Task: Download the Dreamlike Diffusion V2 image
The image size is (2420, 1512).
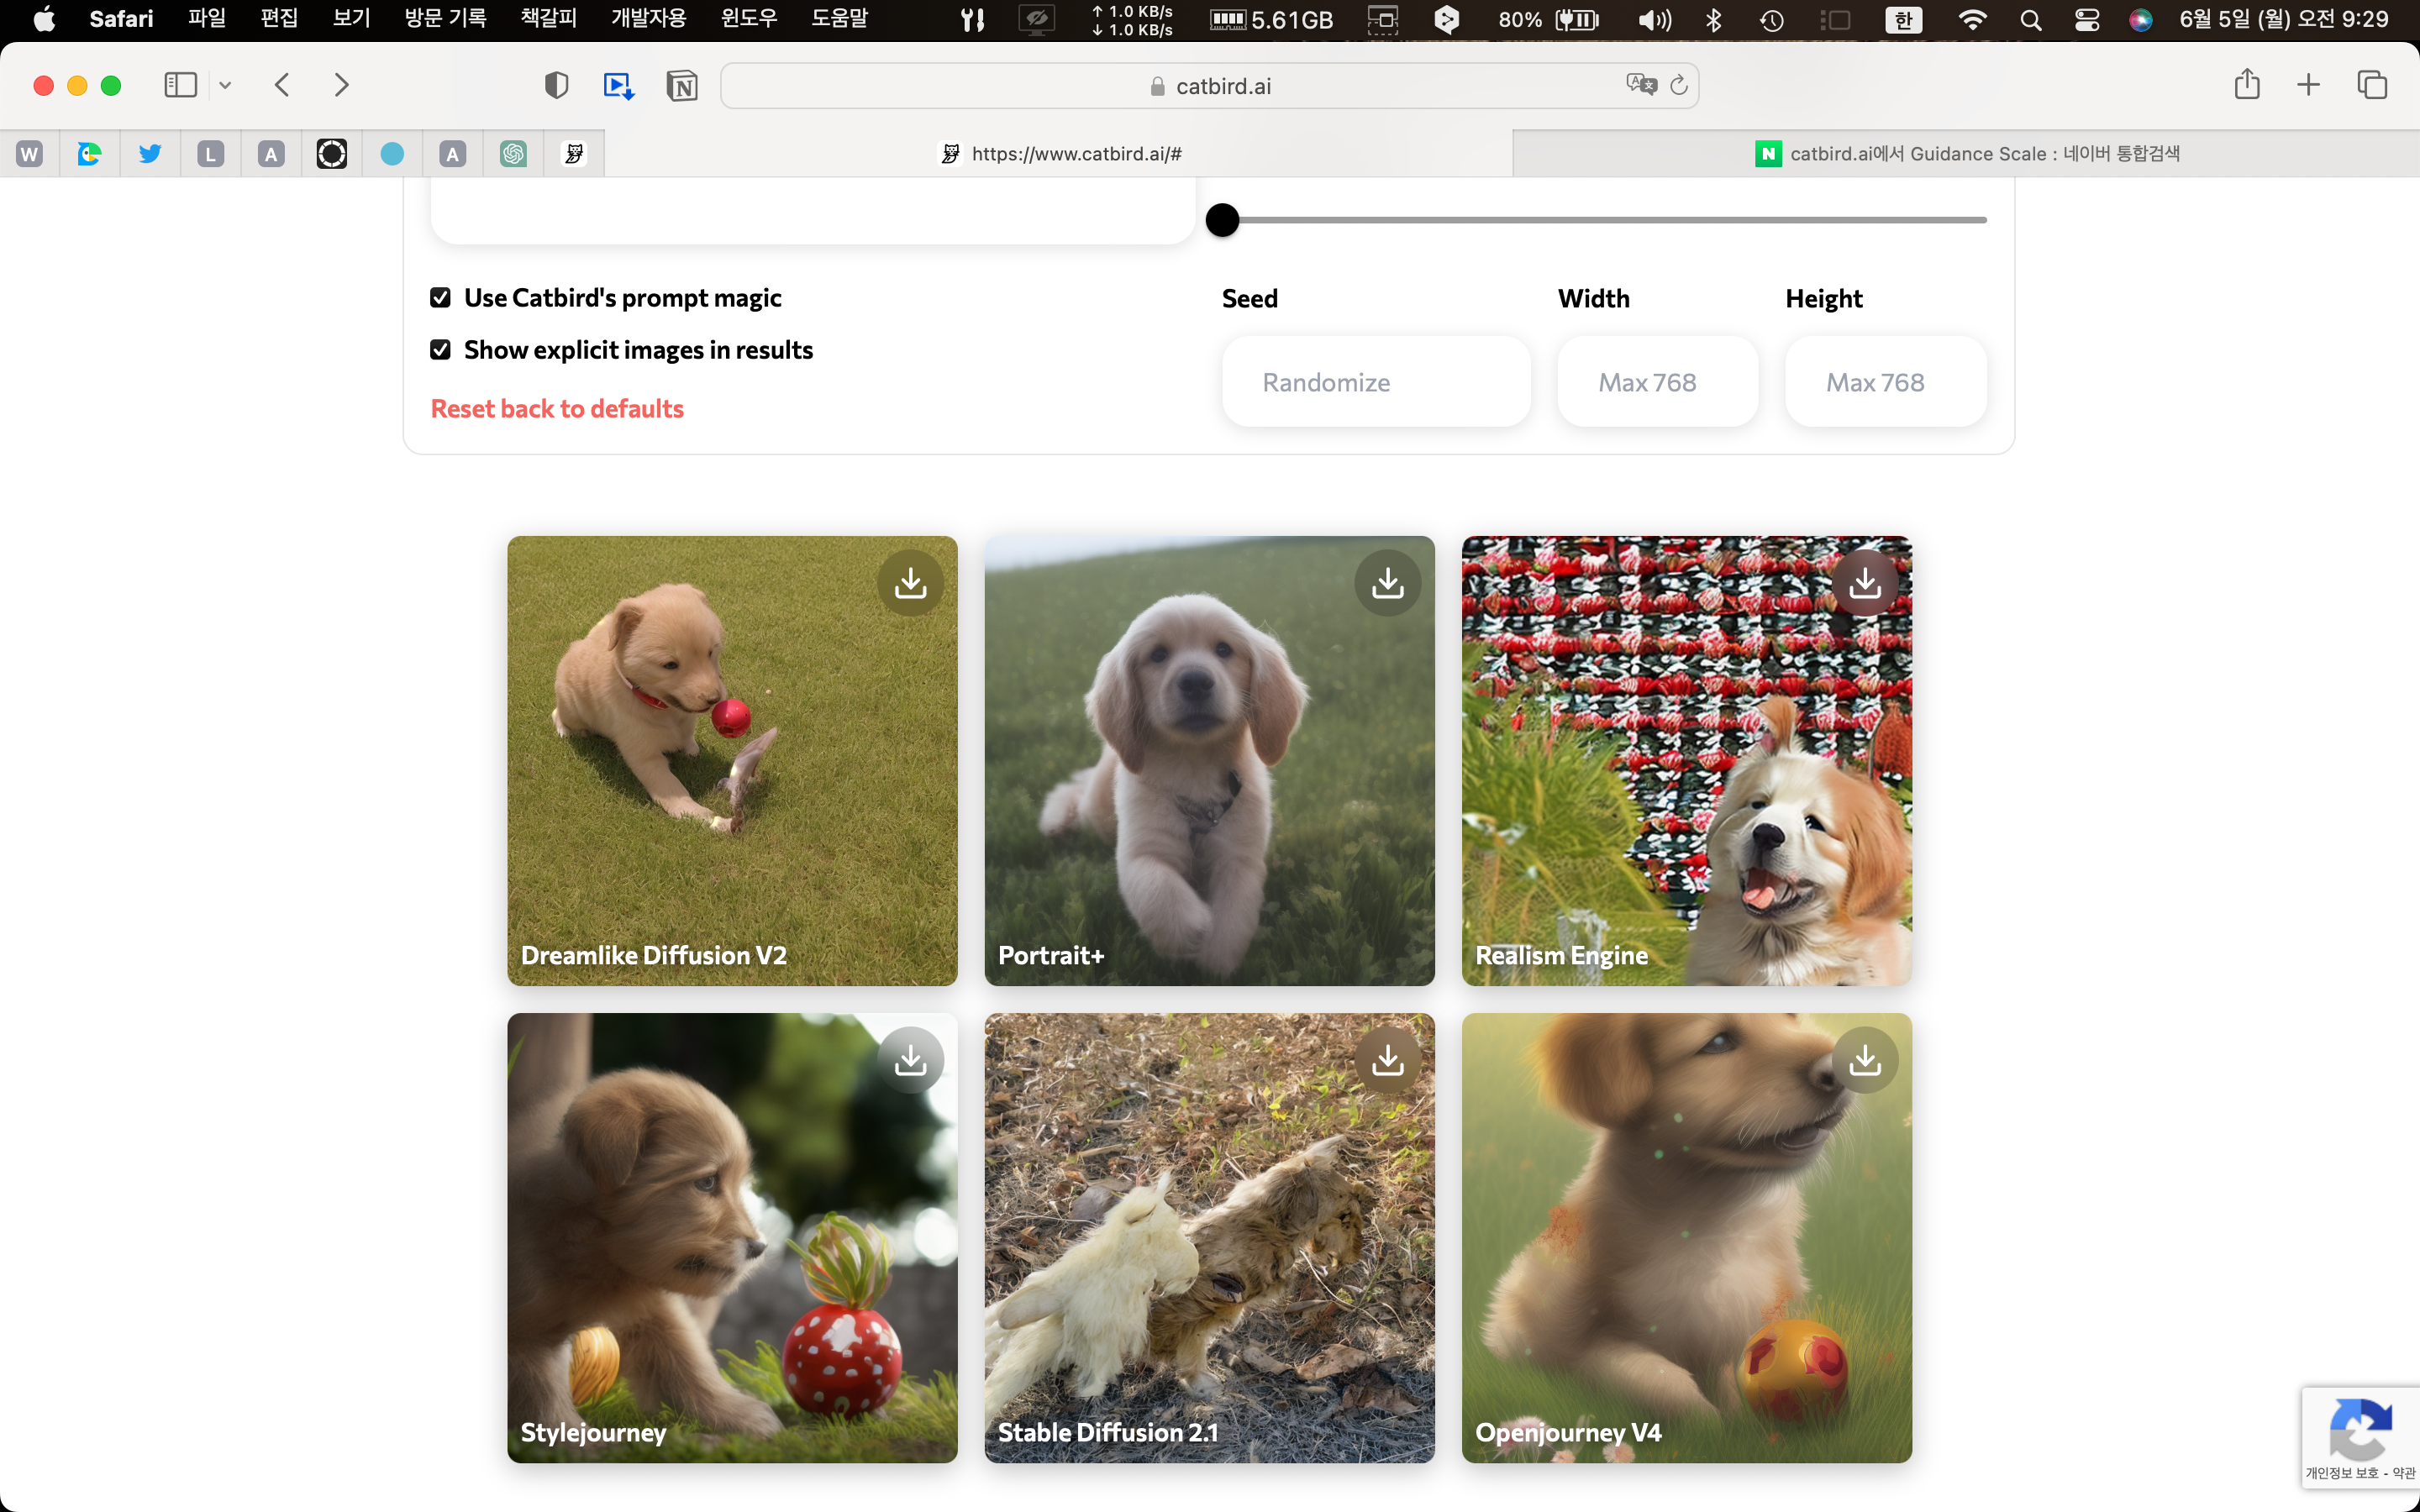Action: click(910, 583)
